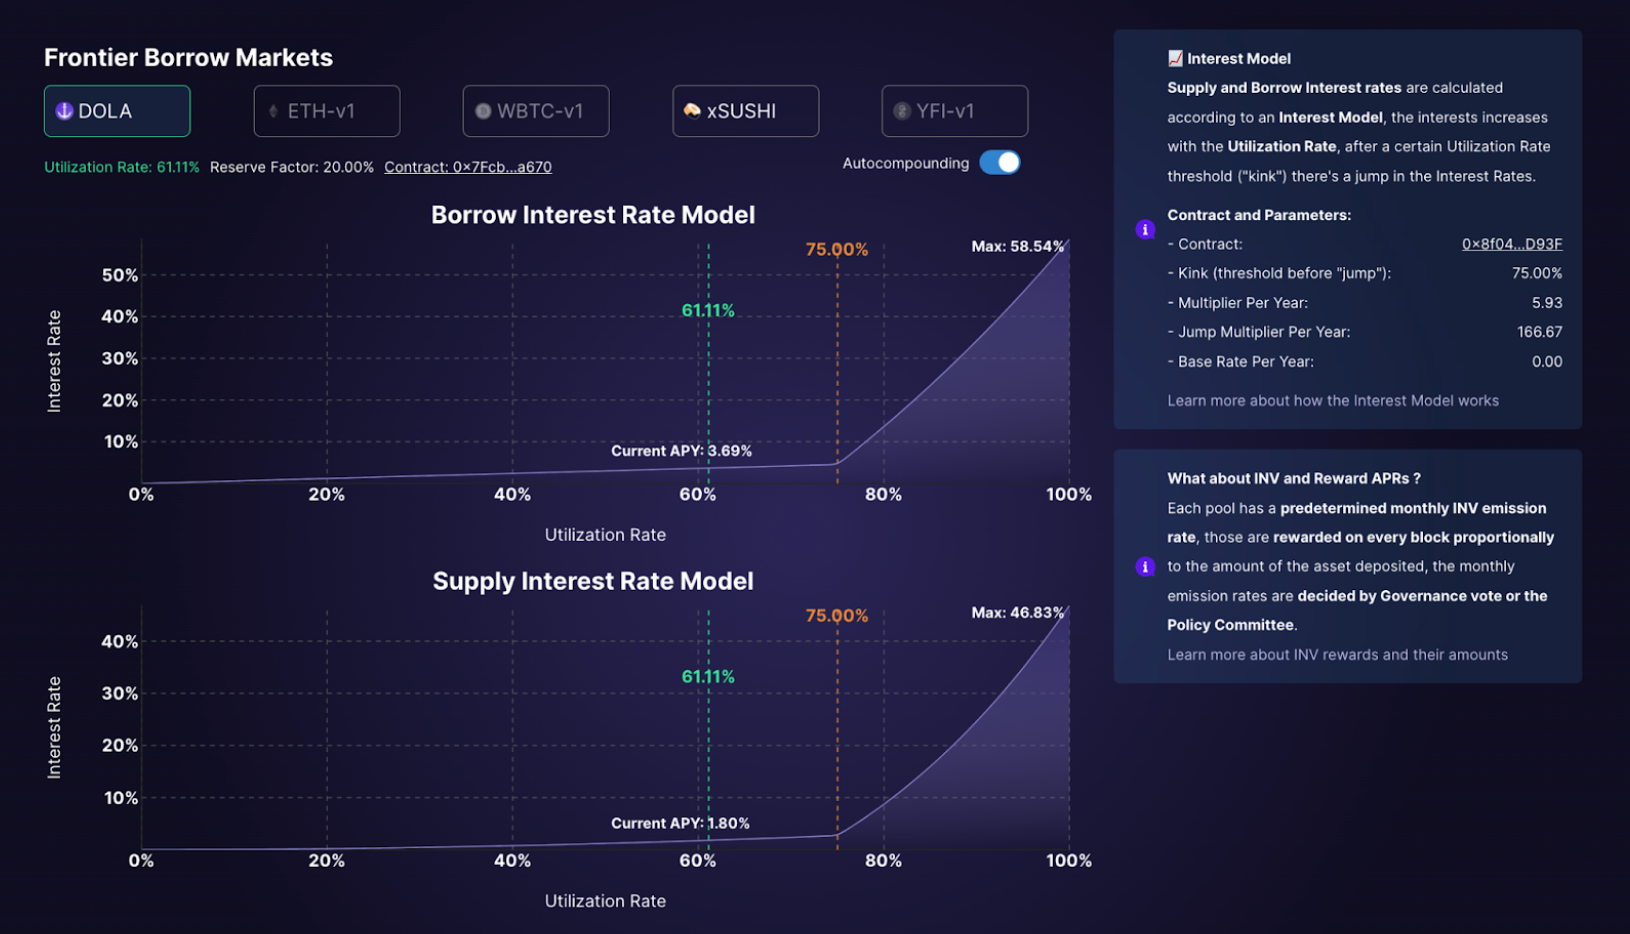Click the 75.00% kink marker on borrow chart

click(x=837, y=250)
